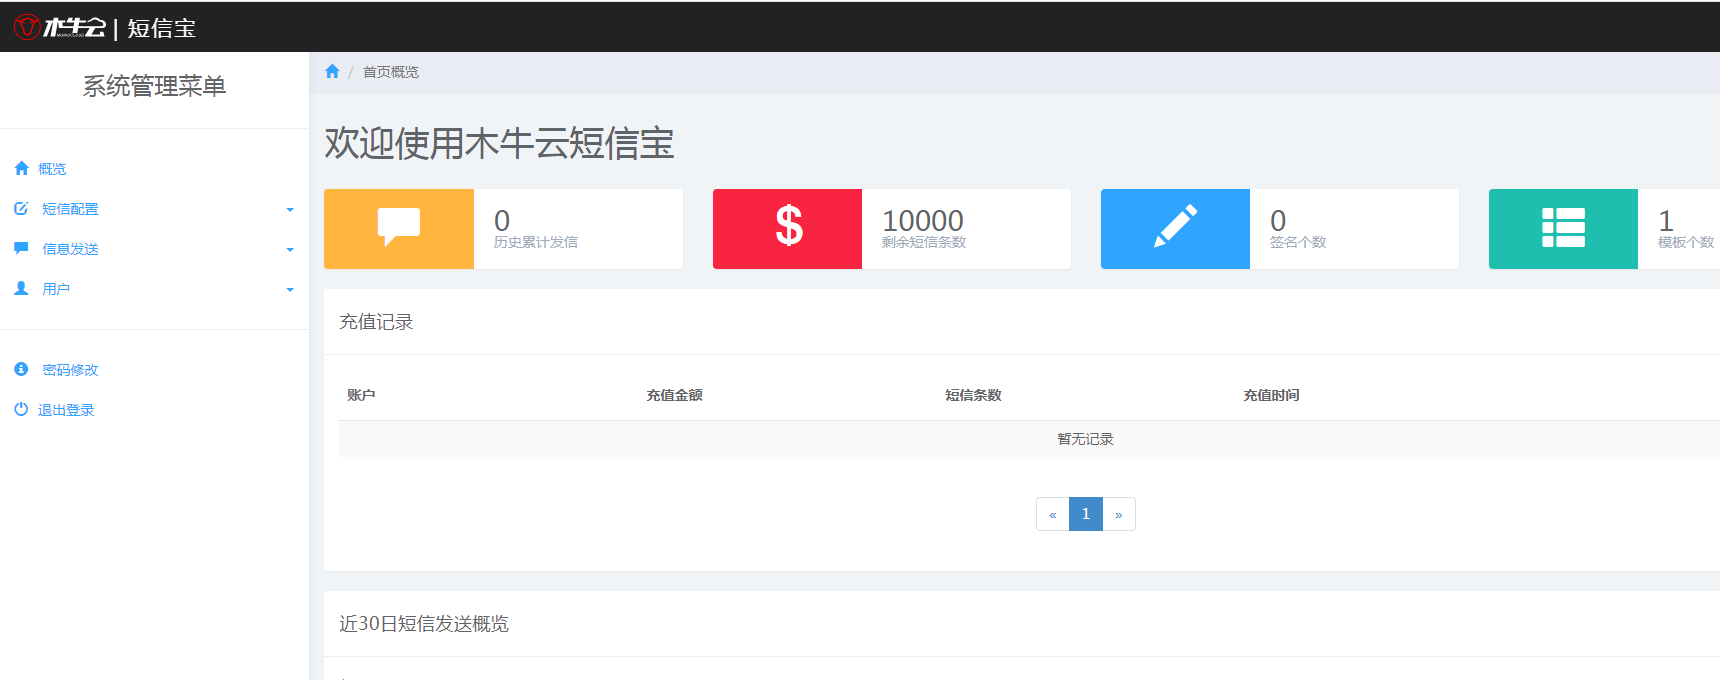
Task: Click the 暂无记录 empty row
Action: tap(1029, 439)
